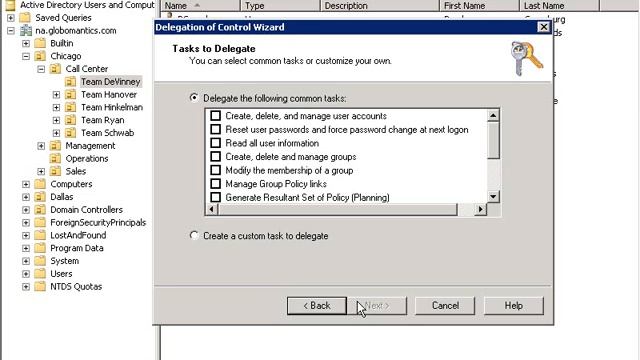Close the Delegation of Control Wizard dialog
This screenshot has height=360, width=640.
coord(543,27)
